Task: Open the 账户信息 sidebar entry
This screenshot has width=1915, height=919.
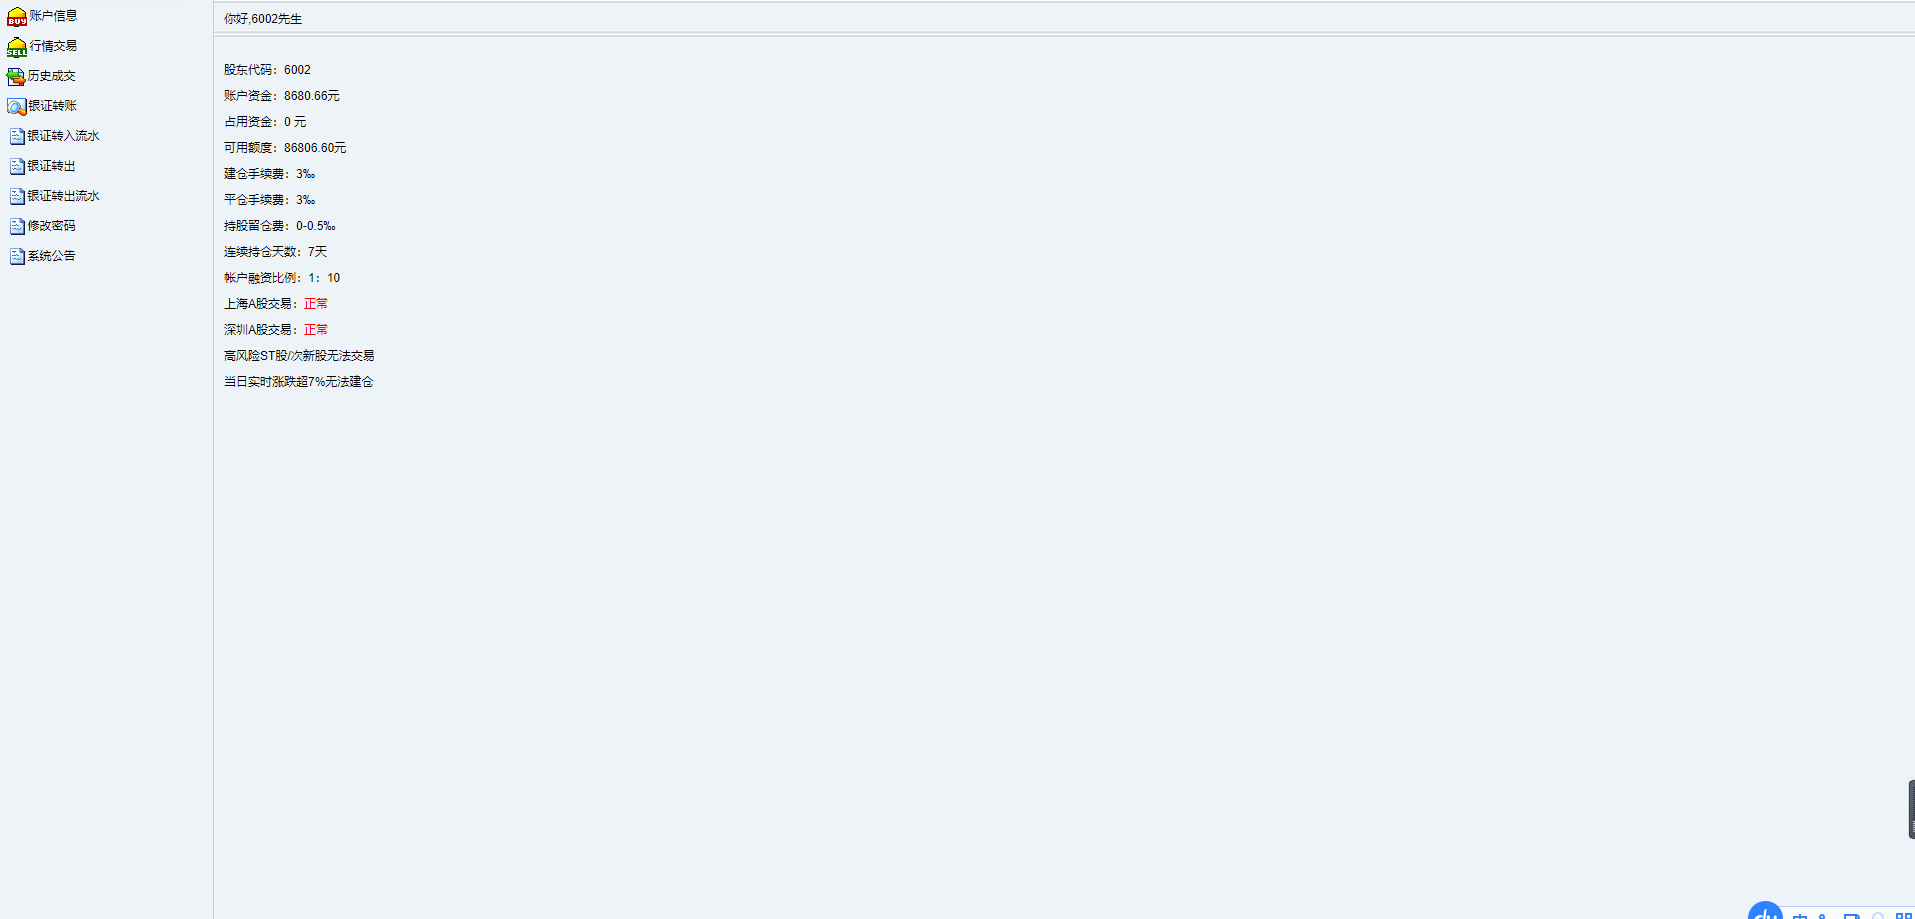Action: (x=53, y=16)
